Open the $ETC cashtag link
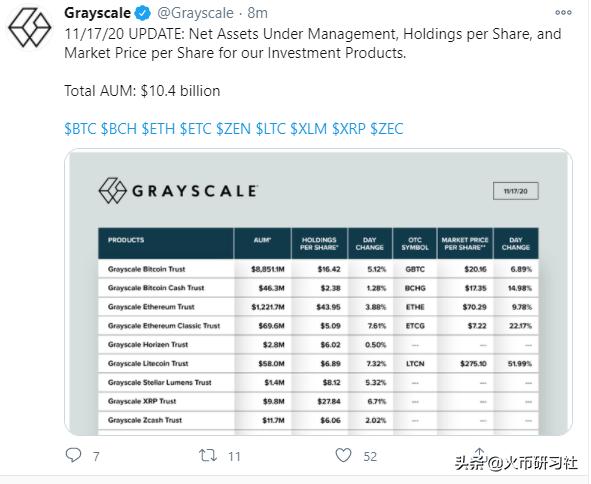This screenshot has height=484, width=591. pyautogui.click(x=195, y=129)
